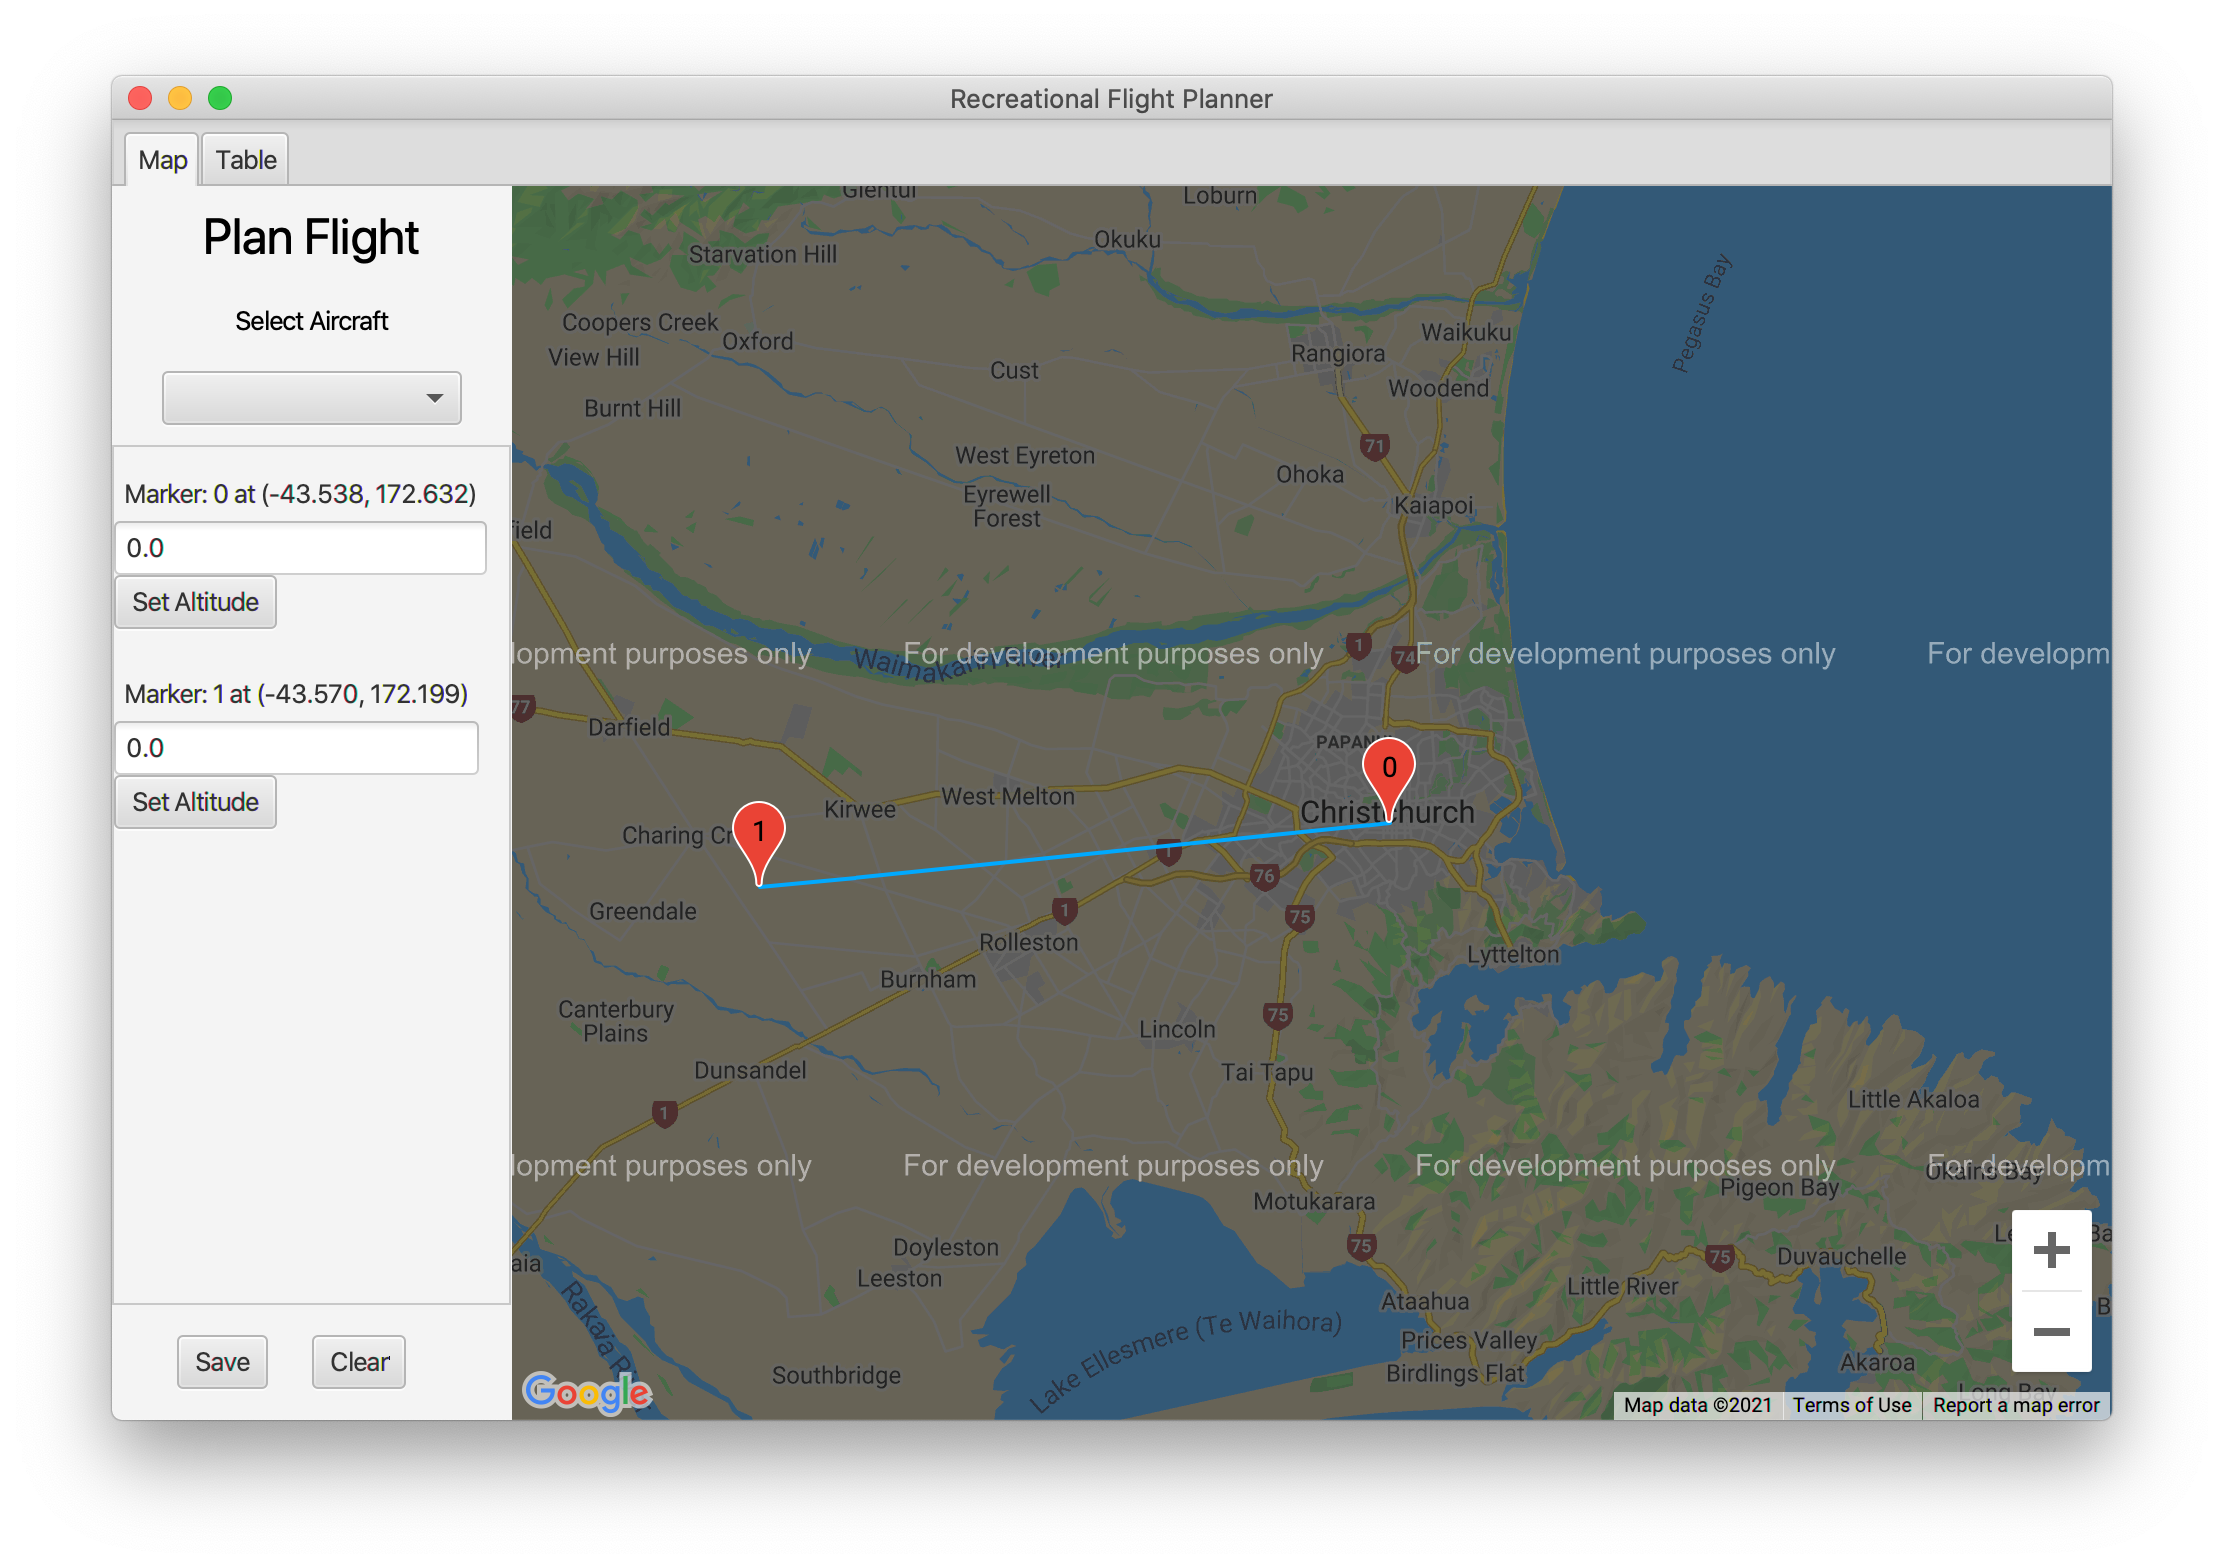Click highway 77 shield near Darfield
This screenshot has width=2224, height=1568.
523,709
